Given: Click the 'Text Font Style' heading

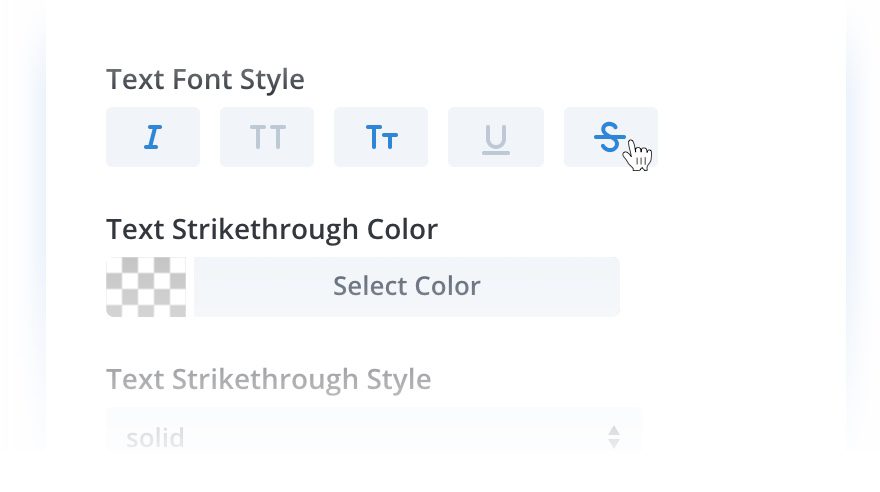Looking at the screenshot, I should pos(205,79).
